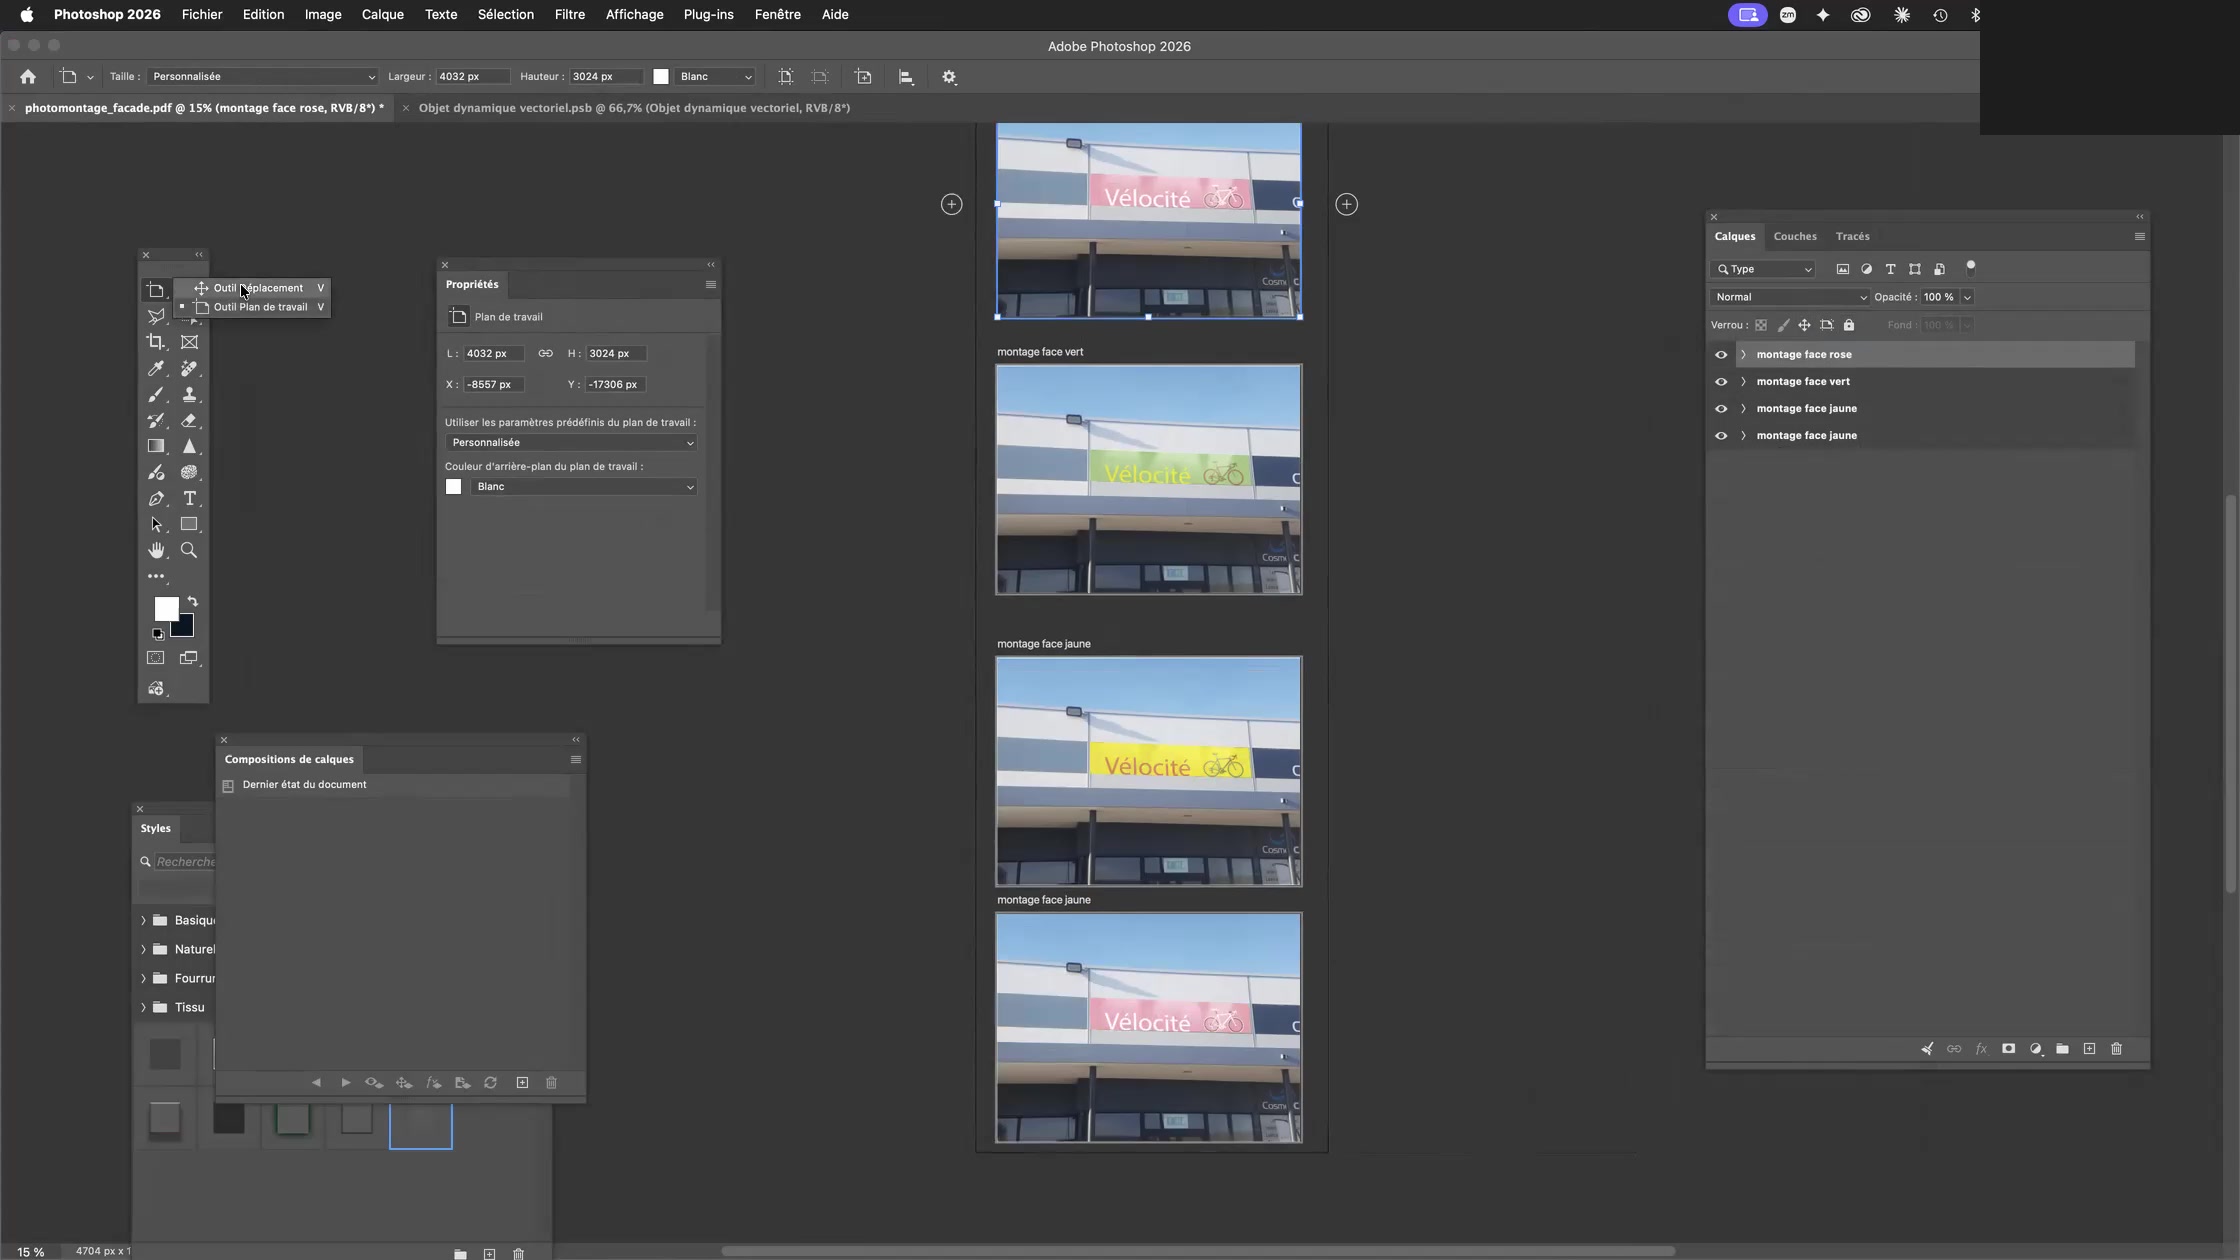Toggle type layer filter T icon

1890,269
